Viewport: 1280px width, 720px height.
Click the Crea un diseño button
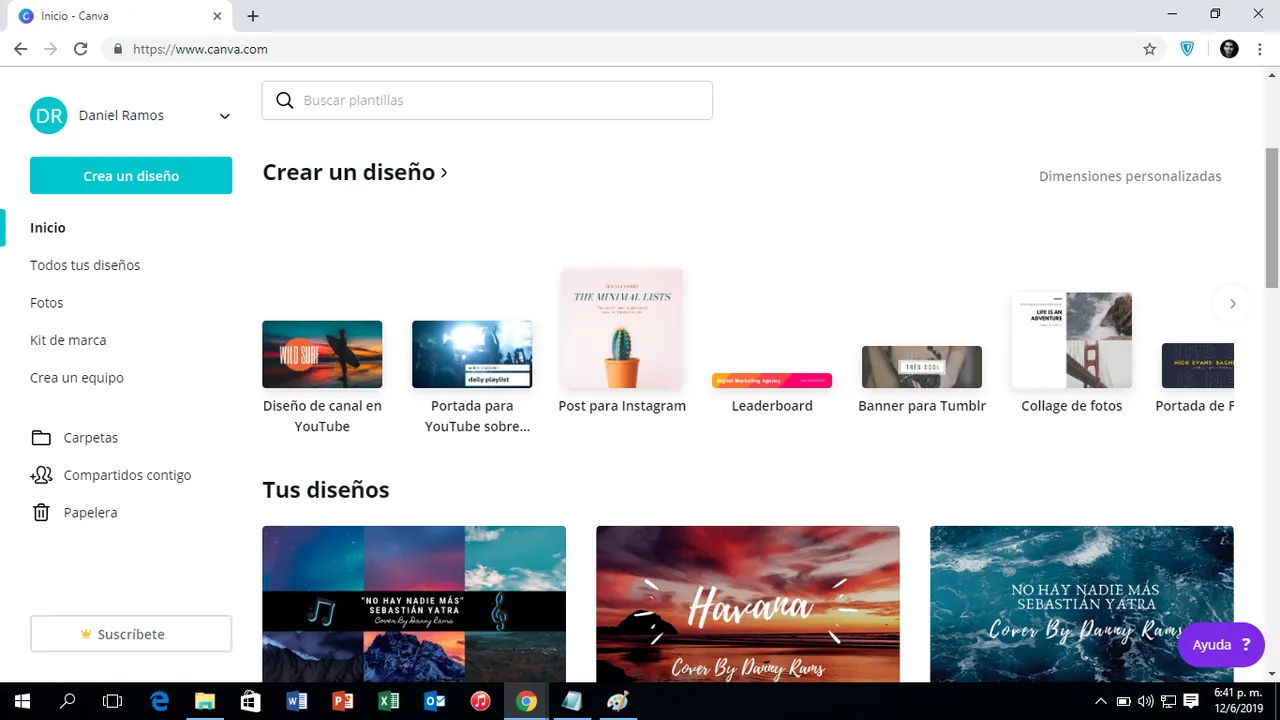click(131, 175)
